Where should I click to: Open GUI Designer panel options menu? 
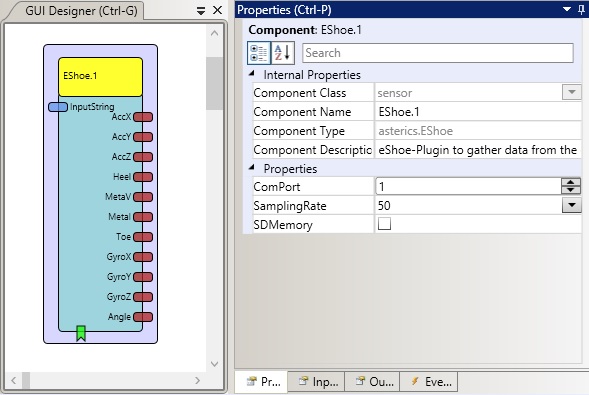[x=201, y=11]
